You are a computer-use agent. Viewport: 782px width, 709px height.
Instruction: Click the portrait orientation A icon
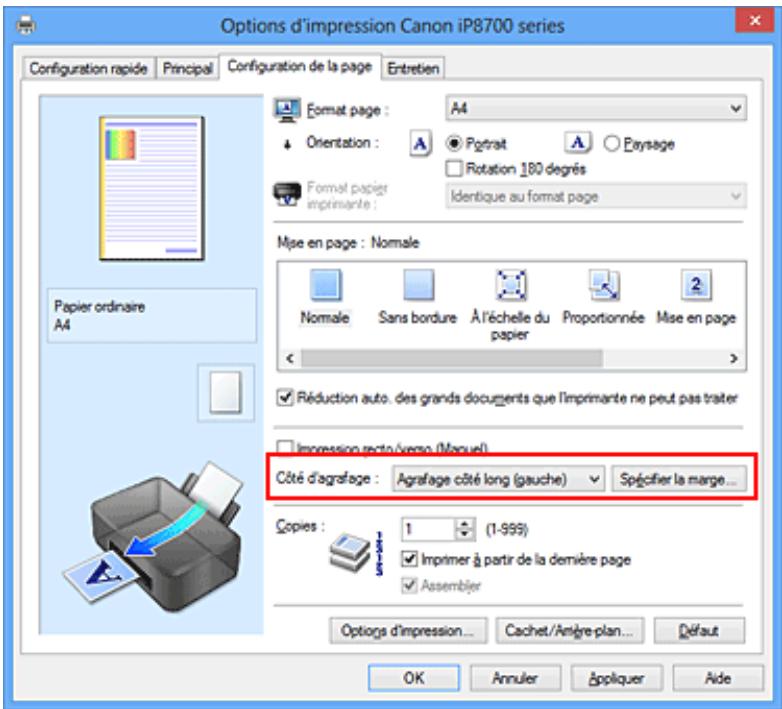[420, 144]
